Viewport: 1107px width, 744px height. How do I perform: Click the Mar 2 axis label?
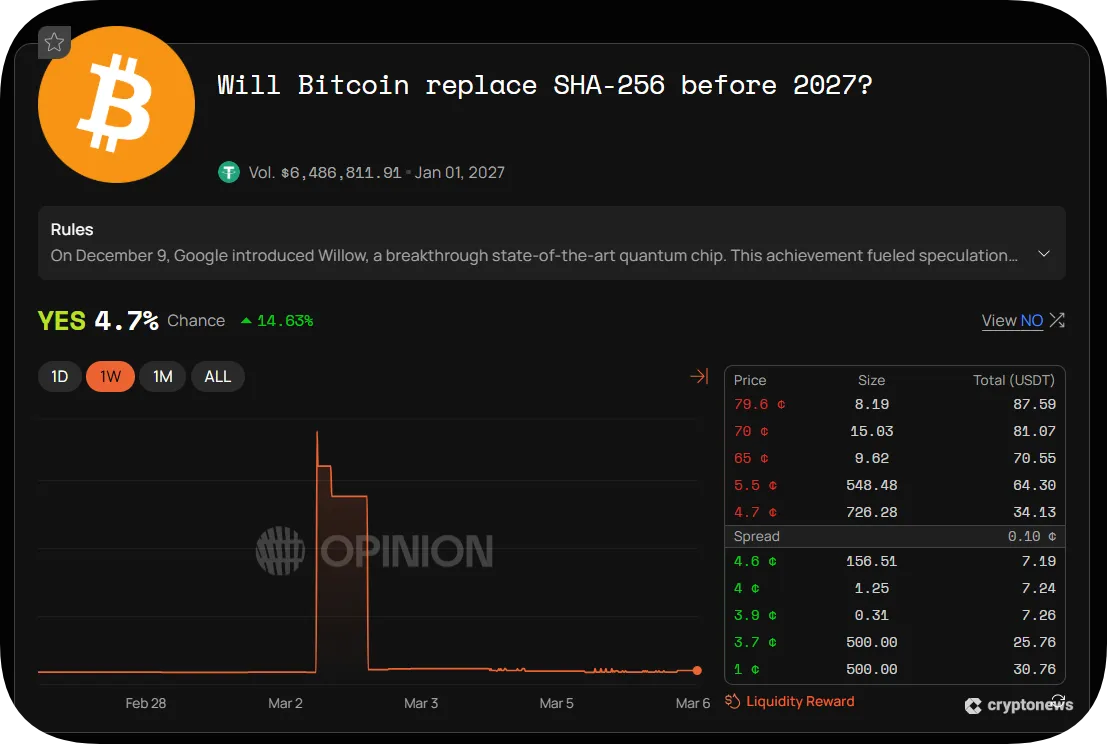click(285, 703)
